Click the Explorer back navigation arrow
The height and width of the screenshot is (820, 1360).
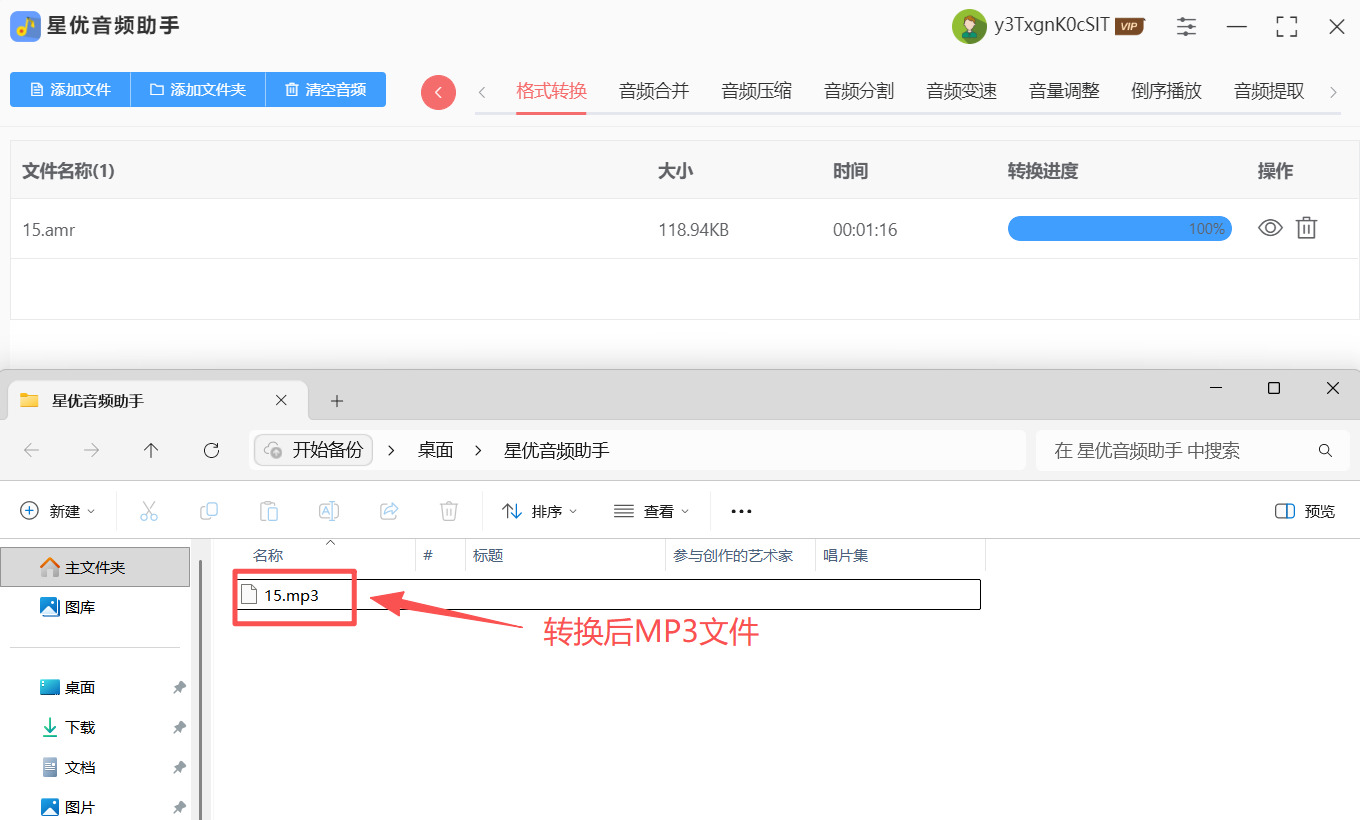31,451
